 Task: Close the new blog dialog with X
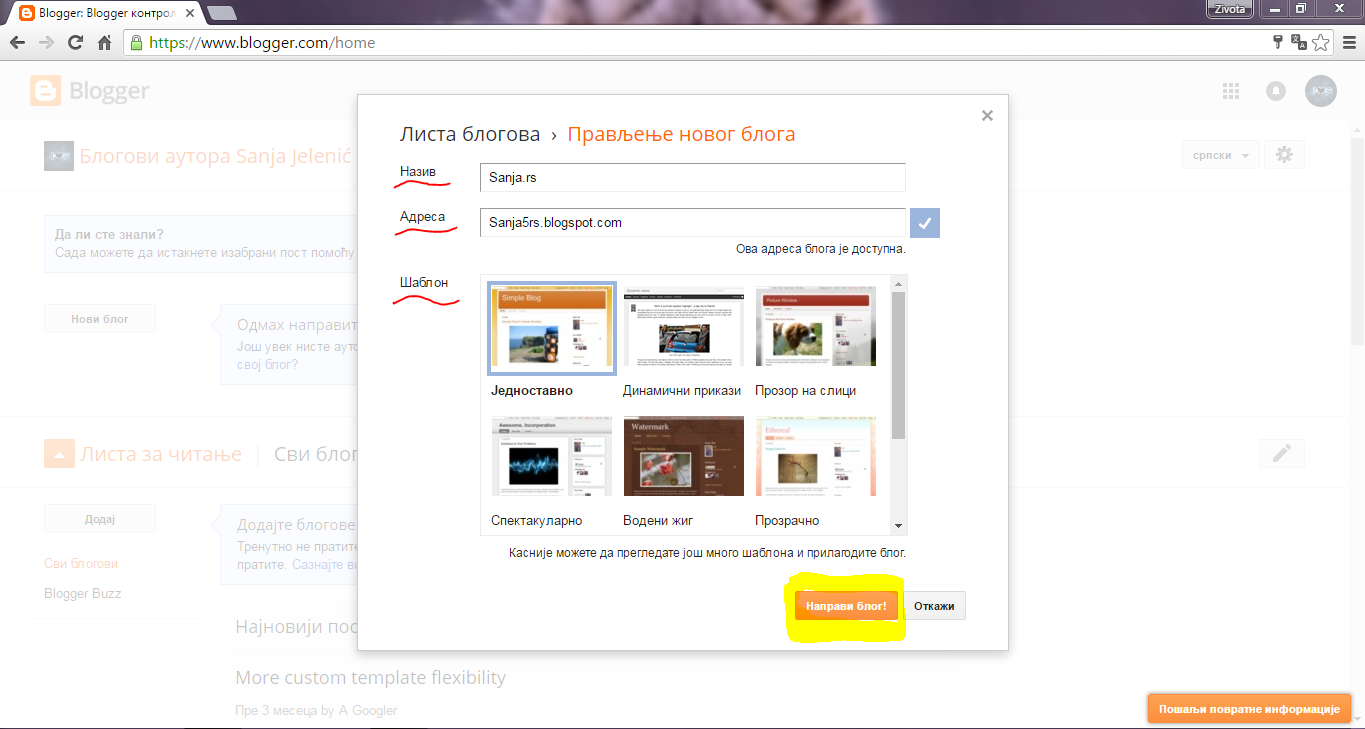[x=987, y=115]
